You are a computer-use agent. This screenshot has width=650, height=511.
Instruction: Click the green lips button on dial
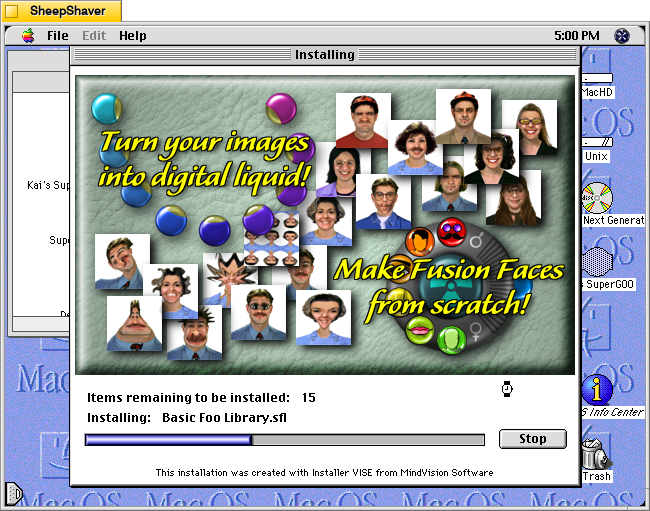420,330
